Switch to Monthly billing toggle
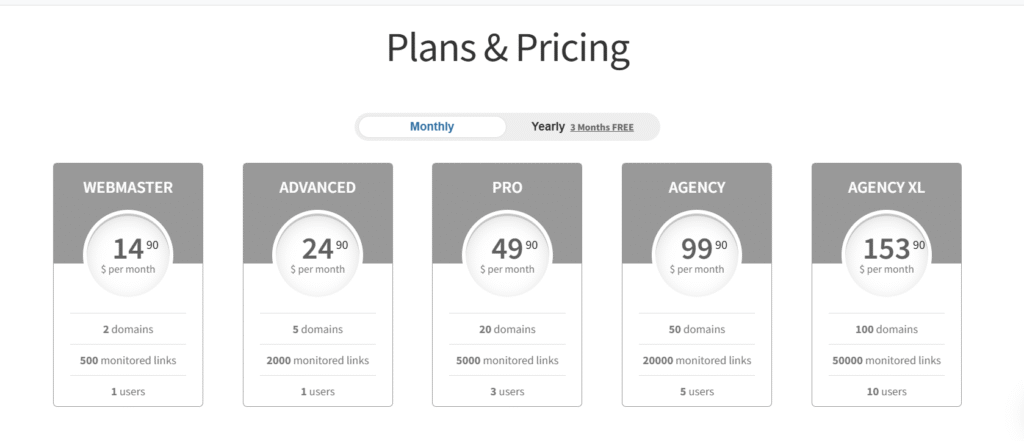 tap(432, 127)
